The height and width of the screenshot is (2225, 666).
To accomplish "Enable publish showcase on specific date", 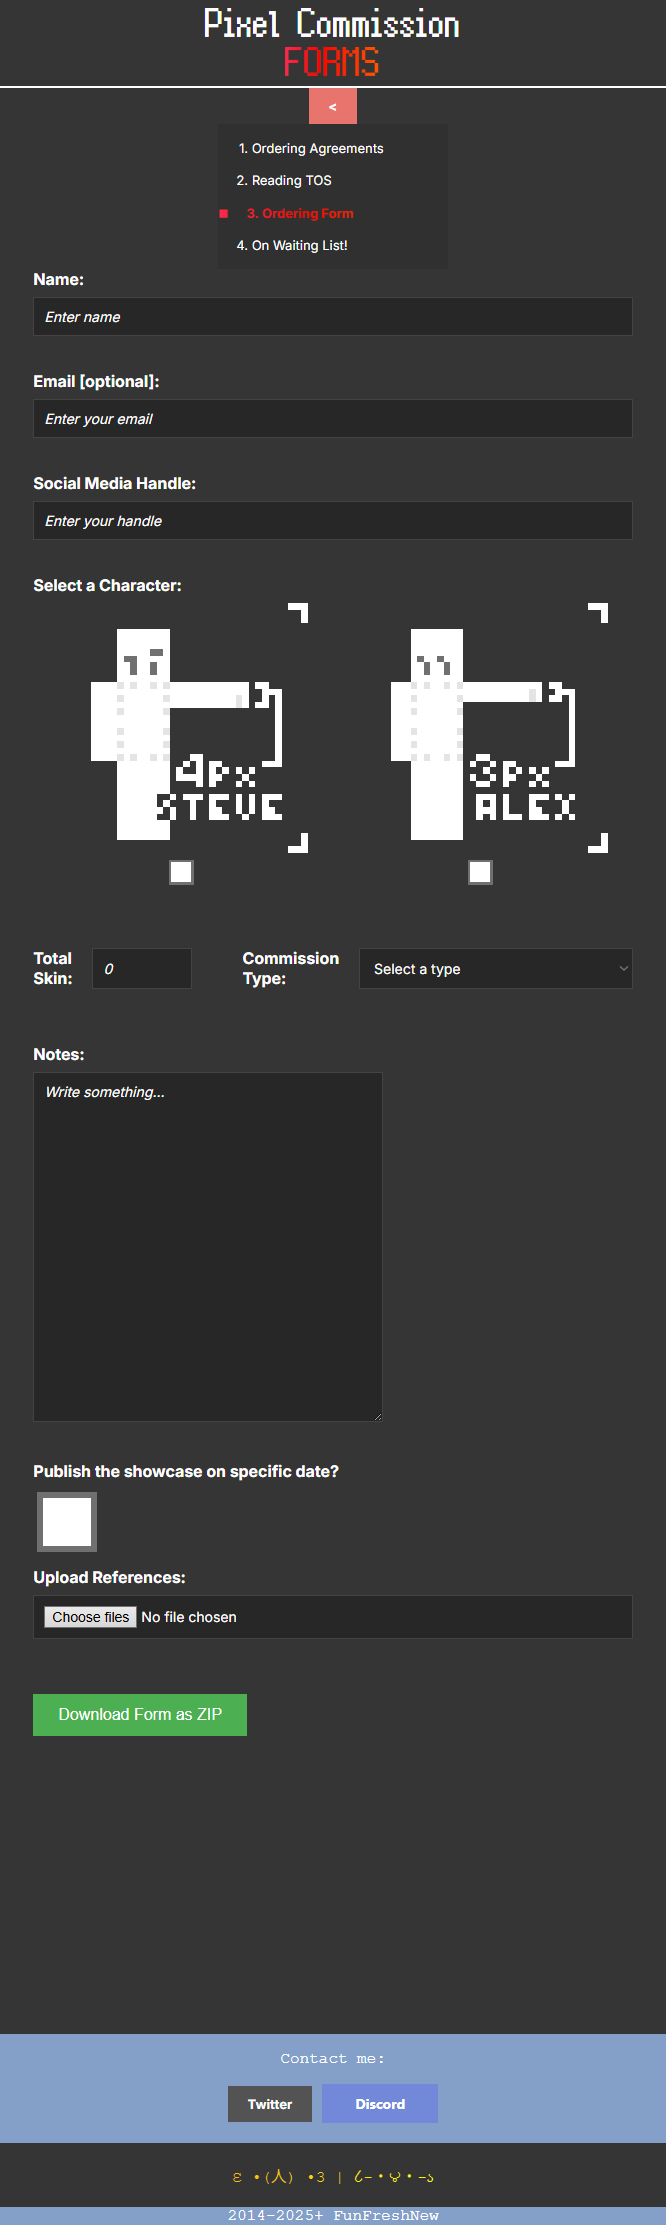I will tap(67, 1522).
